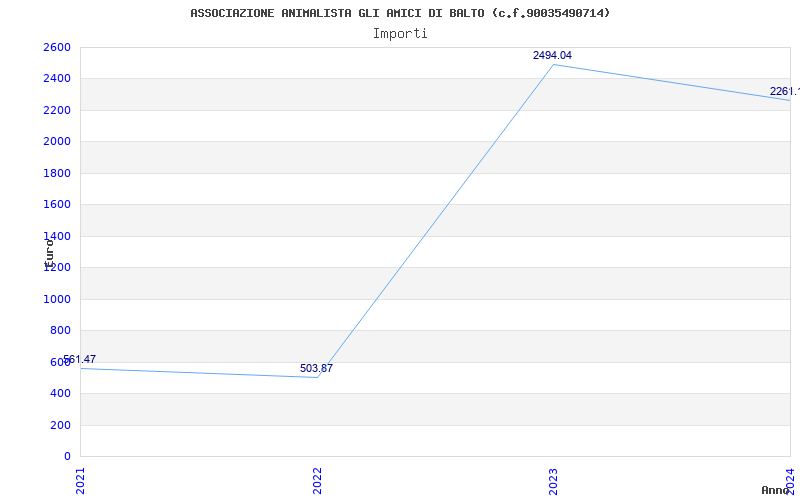800x500 pixels.
Task: Click the Anno axis title
Action: coord(776,490)
